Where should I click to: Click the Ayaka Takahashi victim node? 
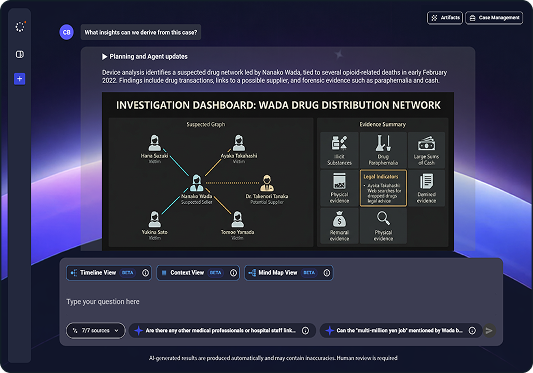(x=239, y=149)
